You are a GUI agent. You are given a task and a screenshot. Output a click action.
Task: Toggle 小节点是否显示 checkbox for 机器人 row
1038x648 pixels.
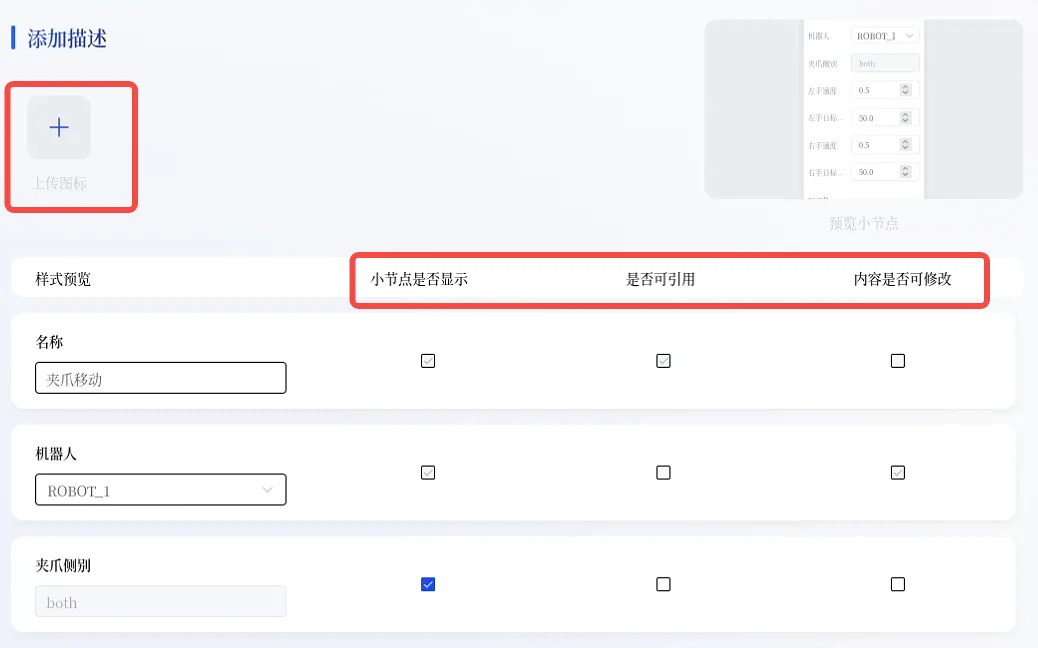428,473
